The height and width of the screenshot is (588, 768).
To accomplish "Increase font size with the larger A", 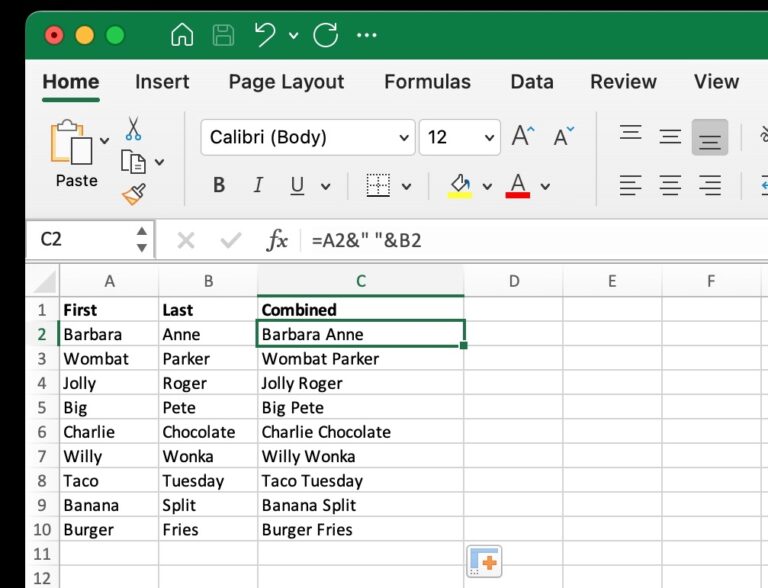I will tap(523, 136).
